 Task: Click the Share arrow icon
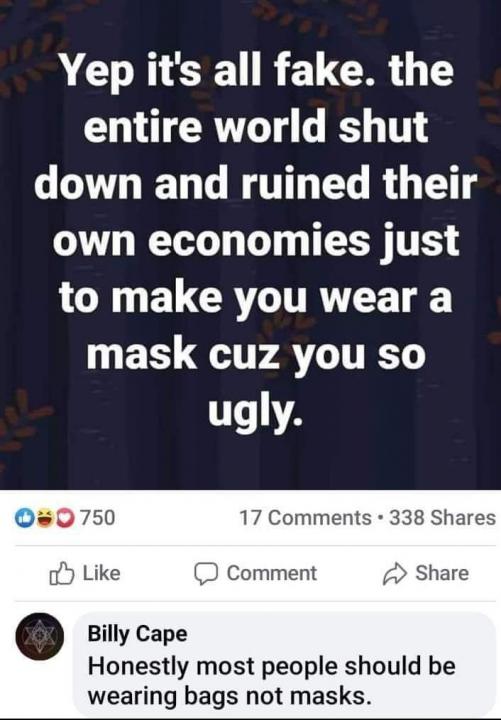click(x=395, y=574)
